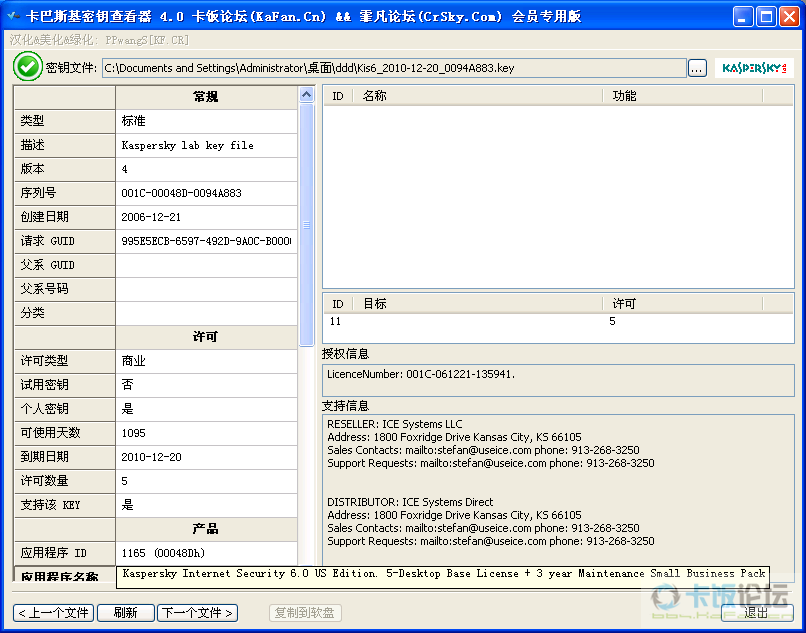Open file browse button with ellipsis
This screenshot has height=633, width=806.
[697, 68]
